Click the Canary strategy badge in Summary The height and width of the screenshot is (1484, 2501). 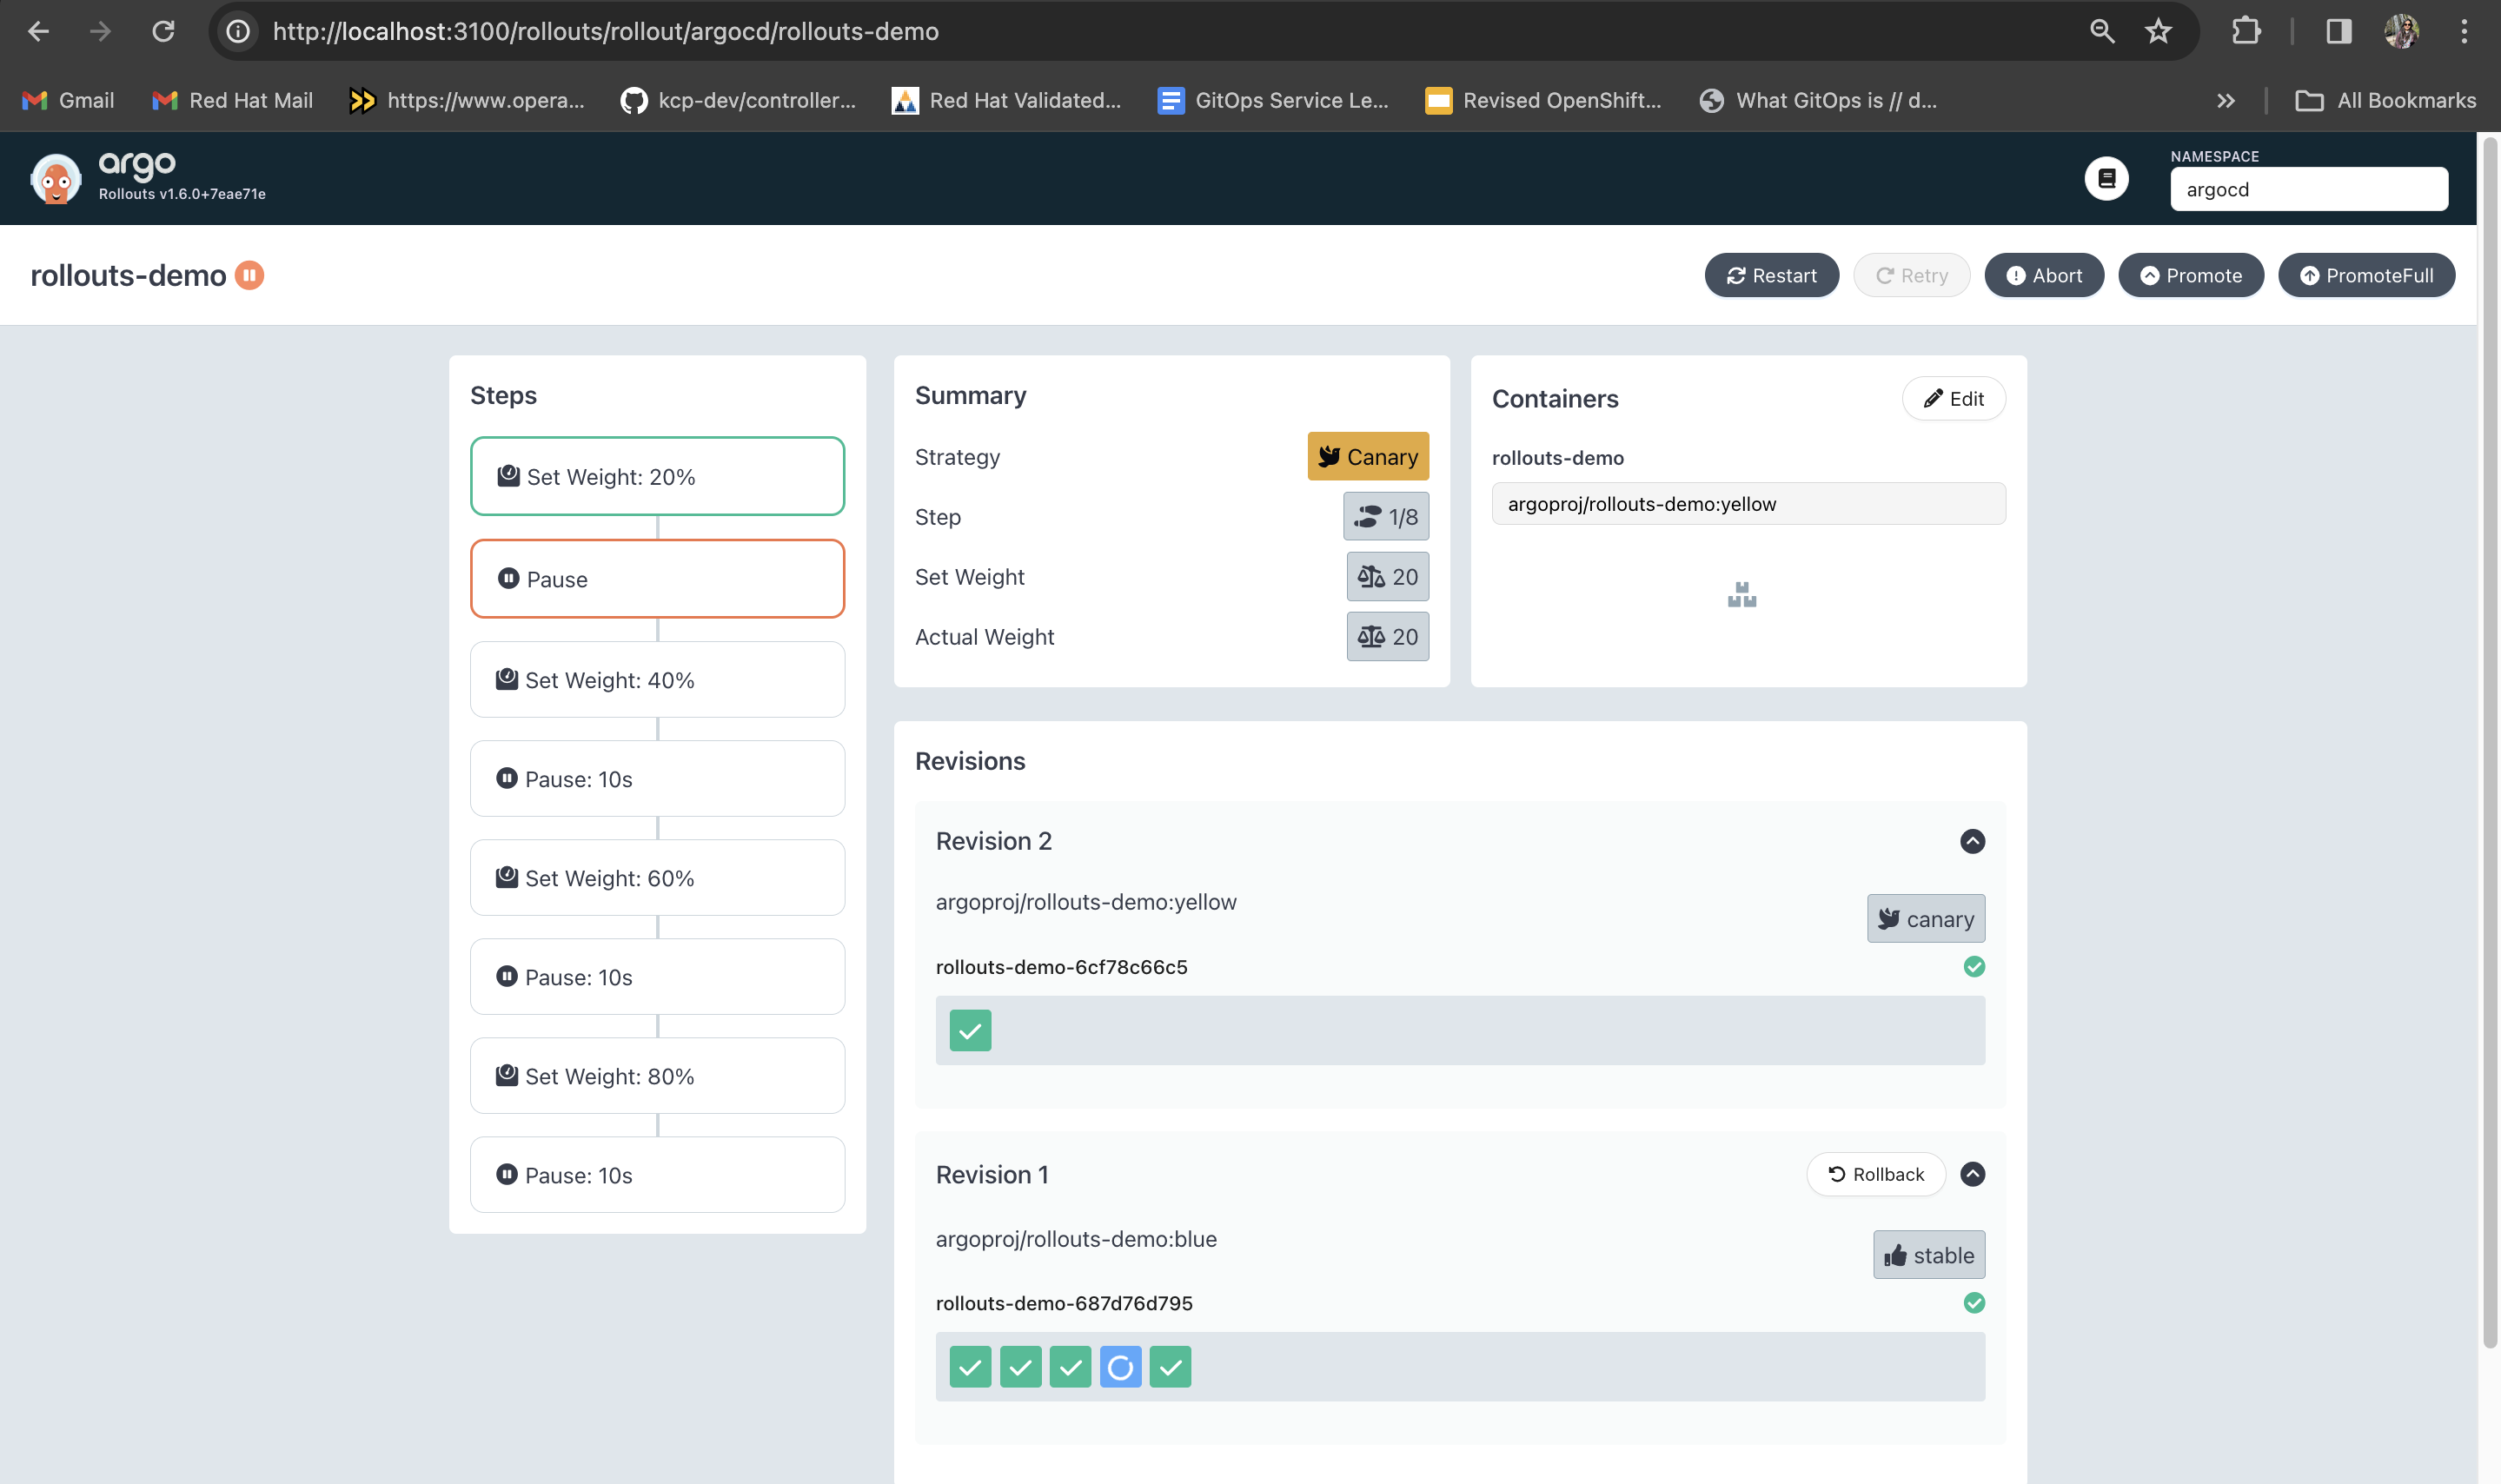point(1367,456)
